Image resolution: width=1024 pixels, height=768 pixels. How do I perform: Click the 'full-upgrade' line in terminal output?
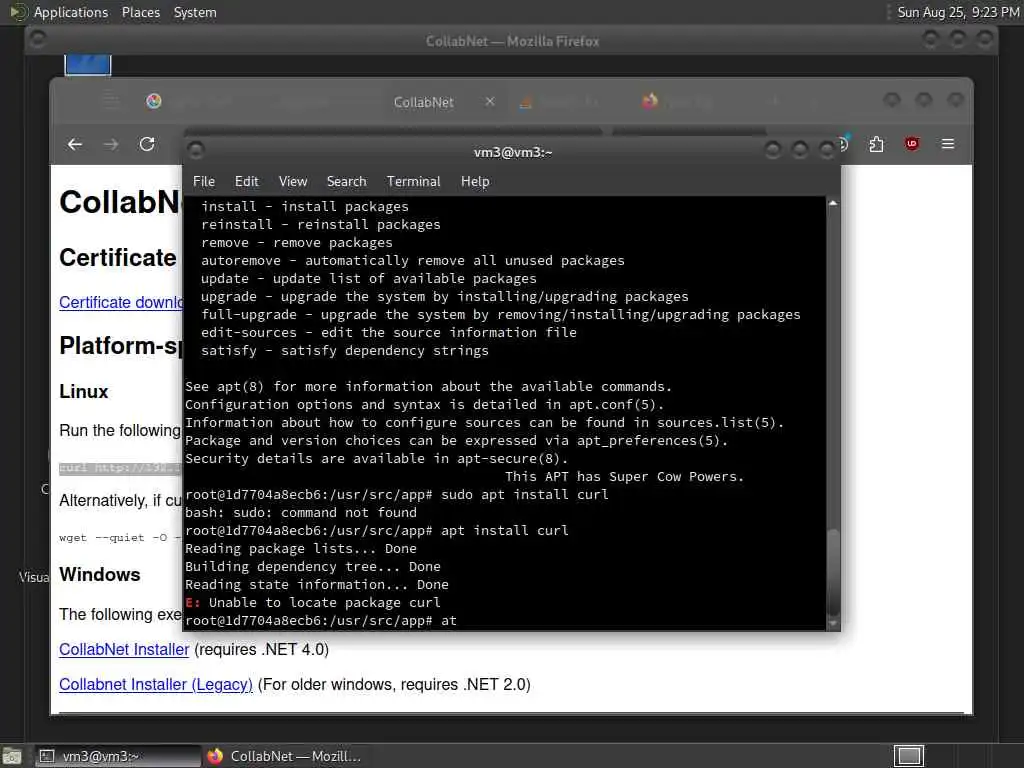(x=501, y=315)
